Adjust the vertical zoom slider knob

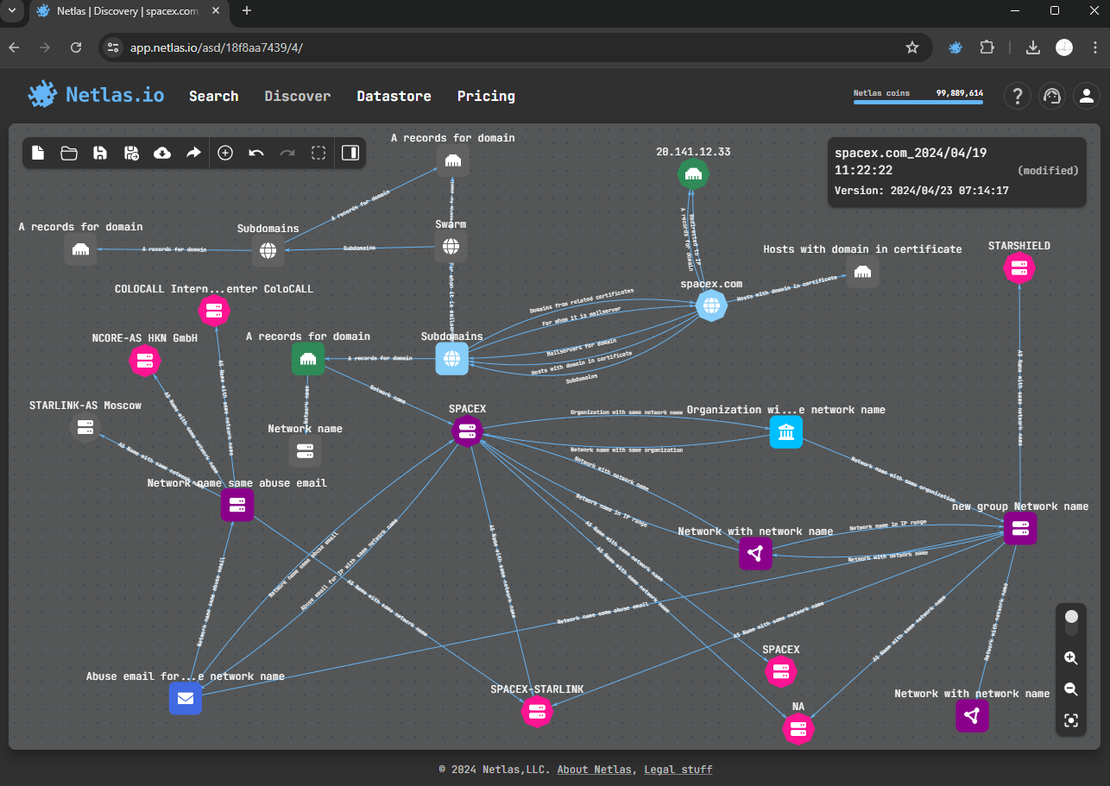pos(1071,617)
